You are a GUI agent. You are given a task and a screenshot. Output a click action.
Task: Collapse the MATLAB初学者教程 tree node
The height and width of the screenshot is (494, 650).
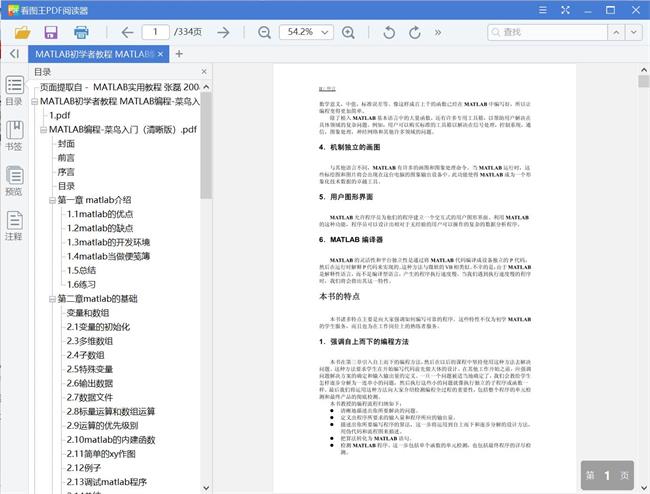click(x=34, y=102)
